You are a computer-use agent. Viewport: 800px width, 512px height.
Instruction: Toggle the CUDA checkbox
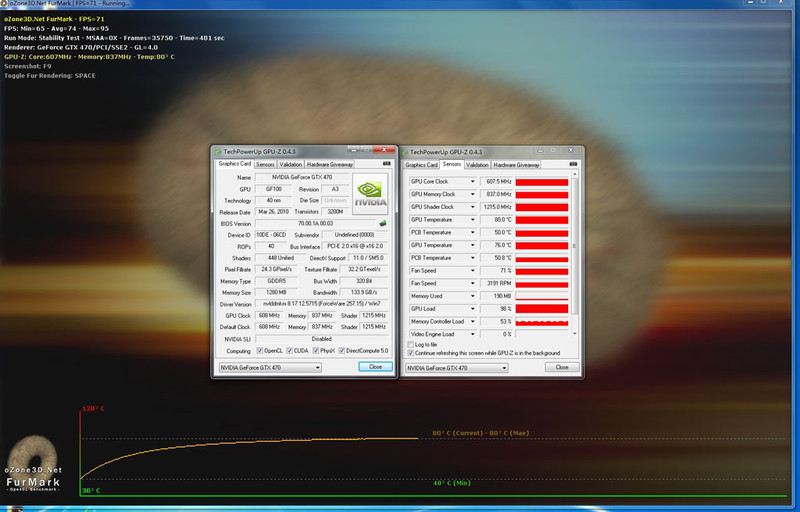point(289,351)
